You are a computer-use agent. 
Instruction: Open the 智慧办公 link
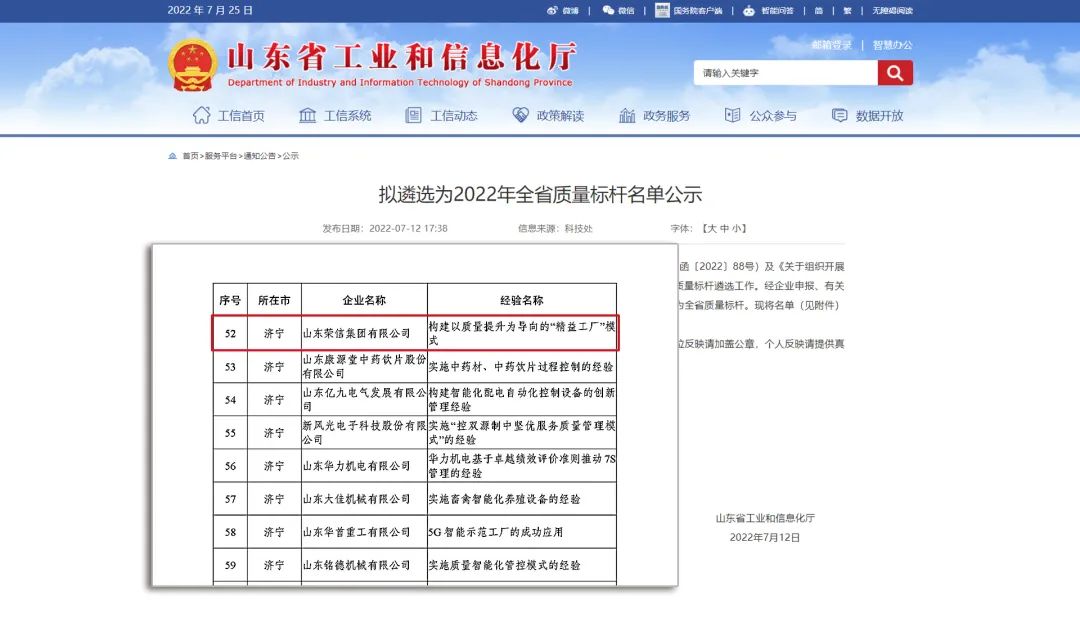891,45
